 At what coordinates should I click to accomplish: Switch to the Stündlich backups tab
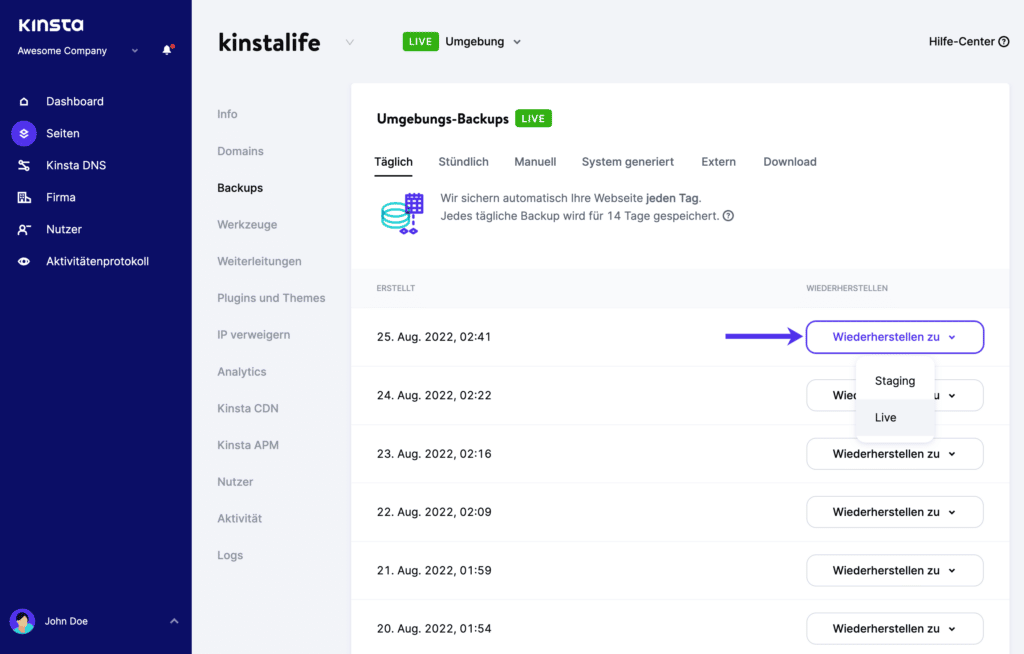click(463, 162)
